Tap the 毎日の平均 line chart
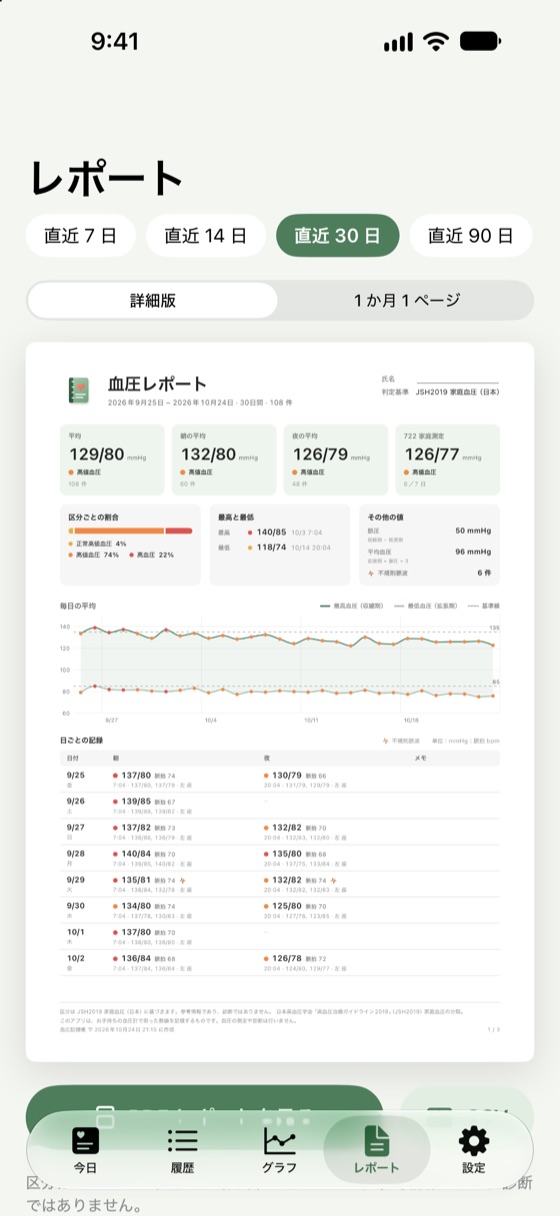The image size is (560, 1216). point(280,669)
